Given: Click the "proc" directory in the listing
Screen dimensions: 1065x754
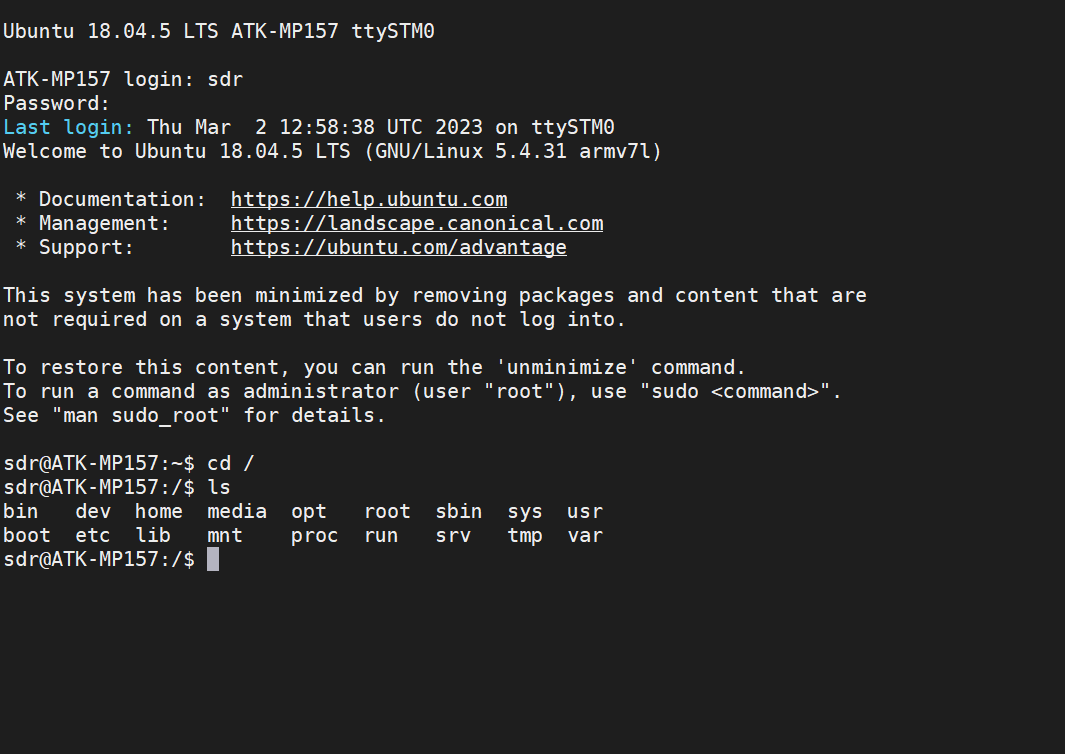Looking at the screenshot, I should (315, 535).
